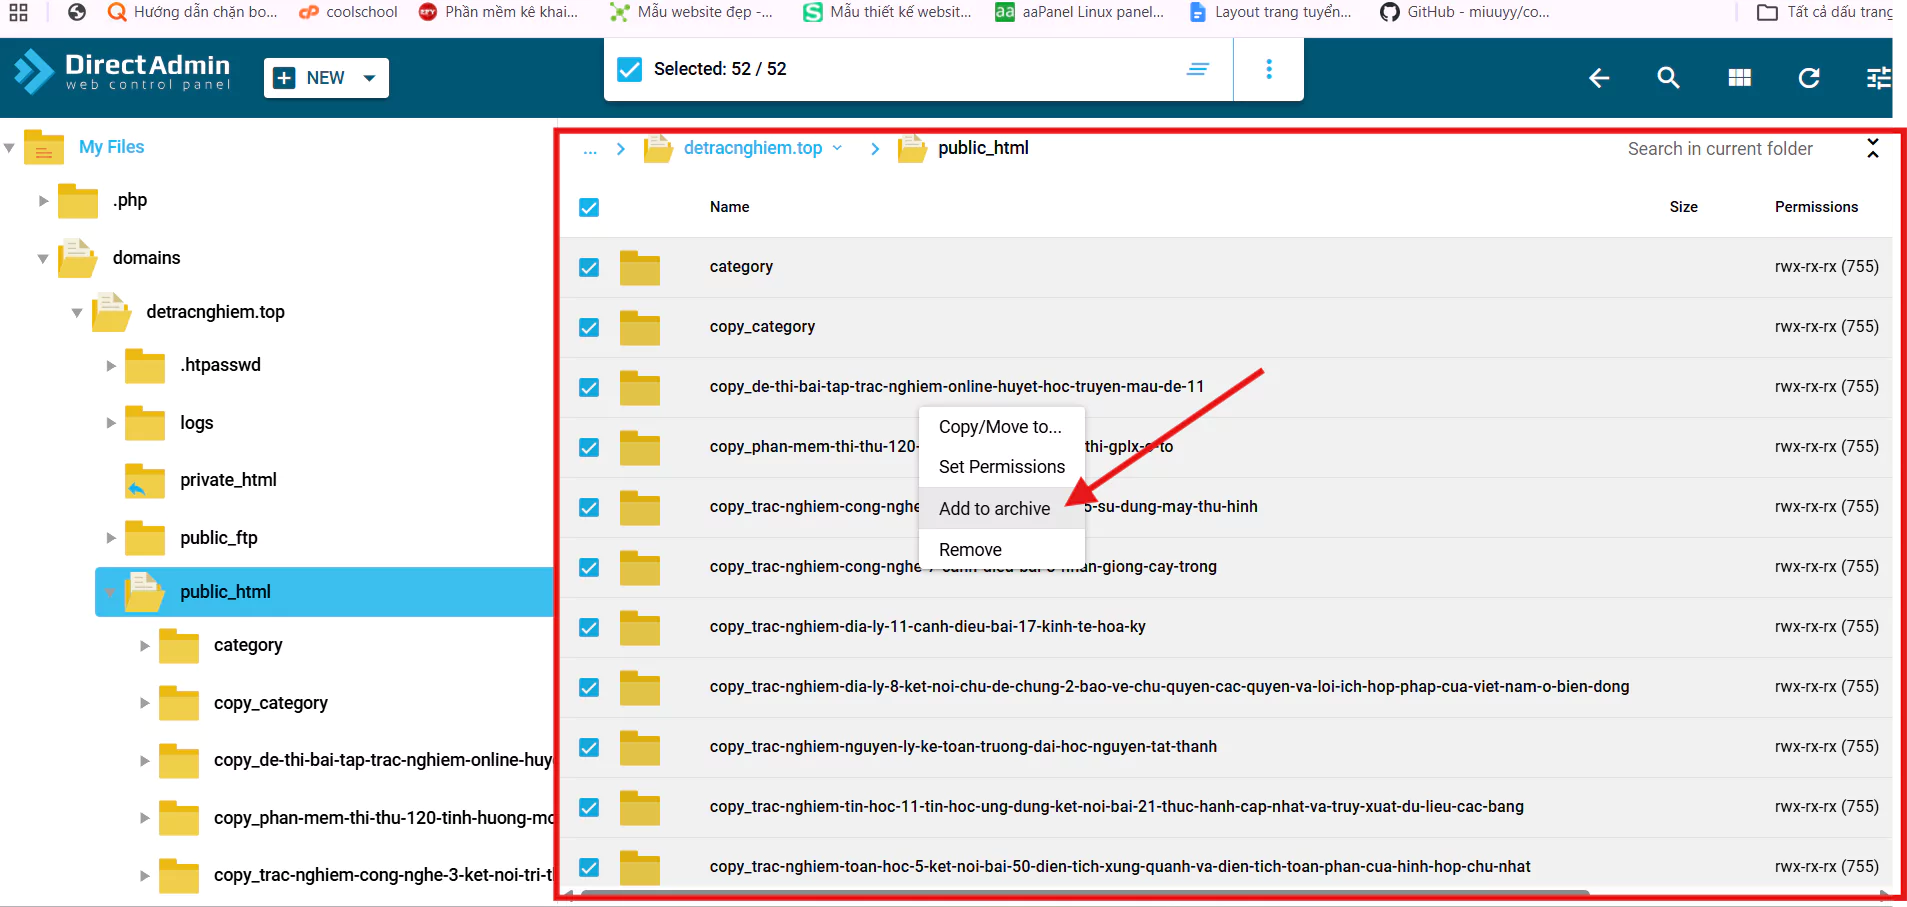
Task: Open the settings sliders icon
Action: pos(1879,78)
